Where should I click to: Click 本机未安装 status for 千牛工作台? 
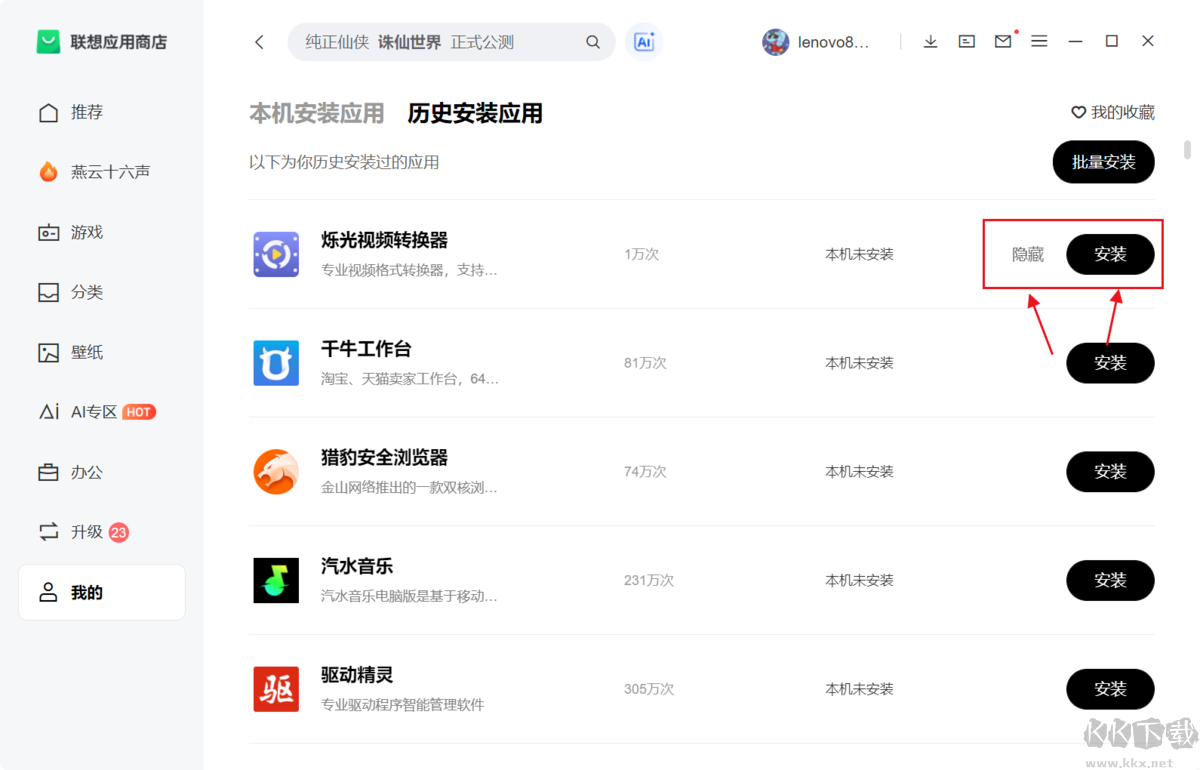pos(859,363)
